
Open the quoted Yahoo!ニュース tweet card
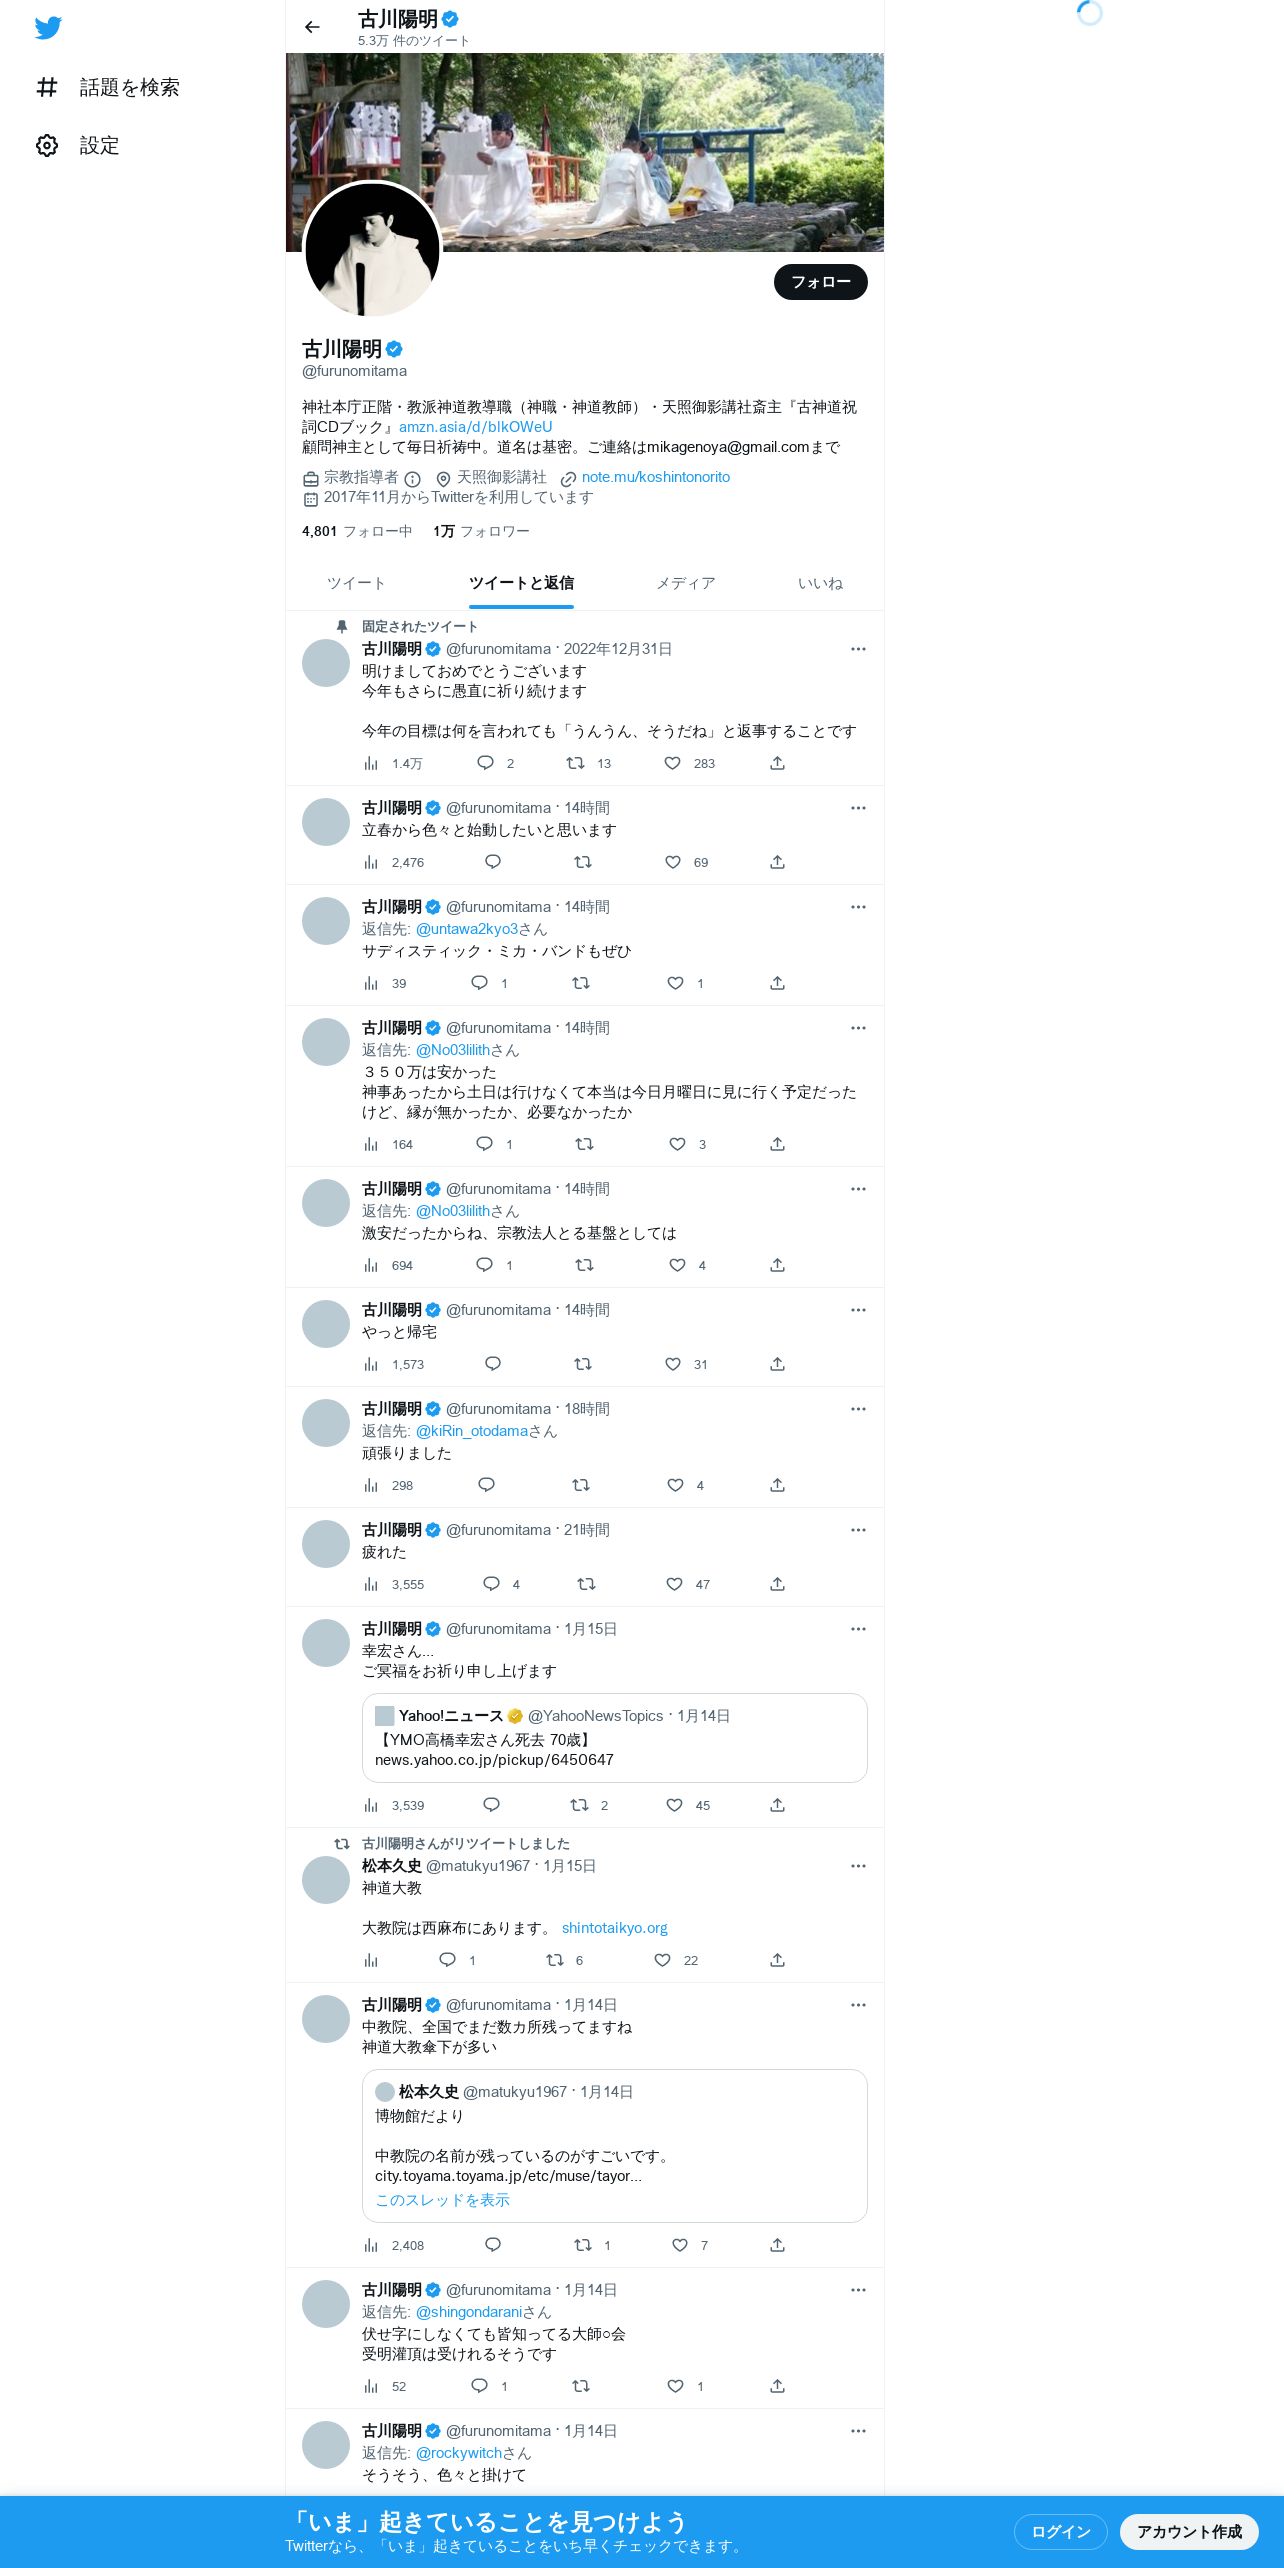pos(614,1738)
